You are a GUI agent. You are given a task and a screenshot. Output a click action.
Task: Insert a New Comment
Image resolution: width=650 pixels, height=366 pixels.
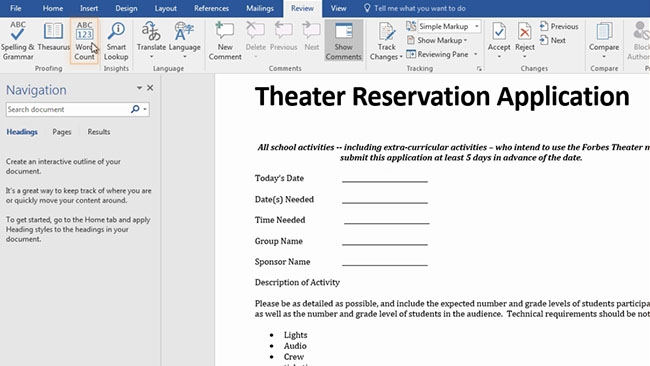click(x=225, y=41)
